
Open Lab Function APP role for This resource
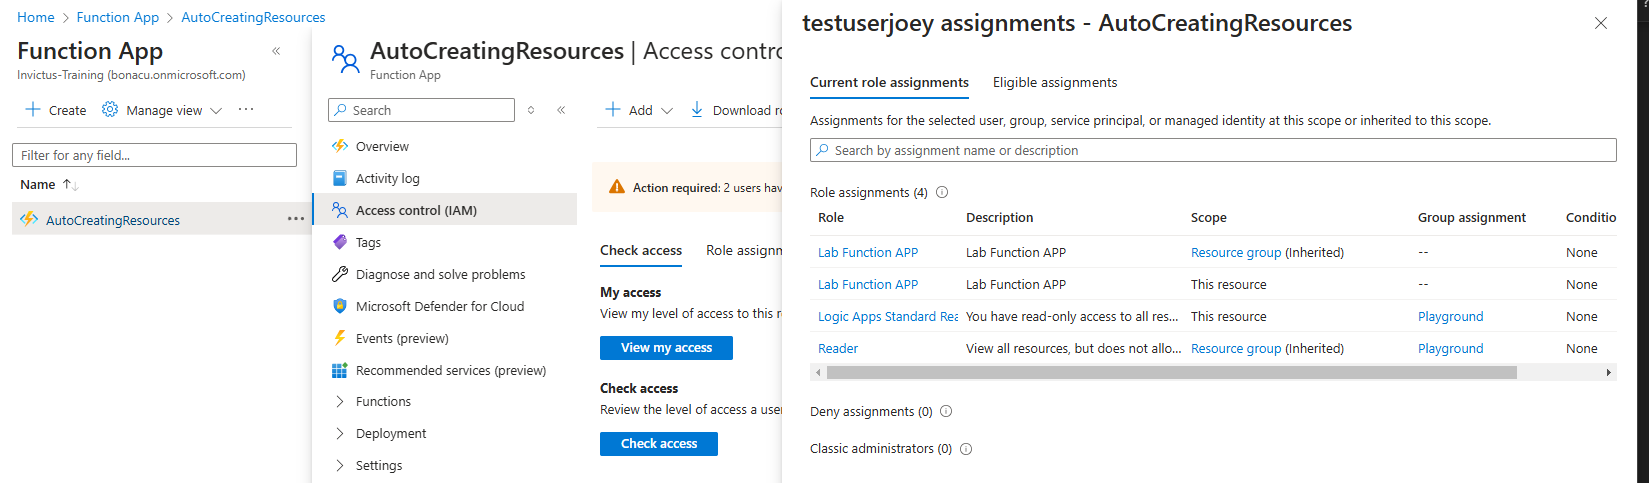point(868,284)
